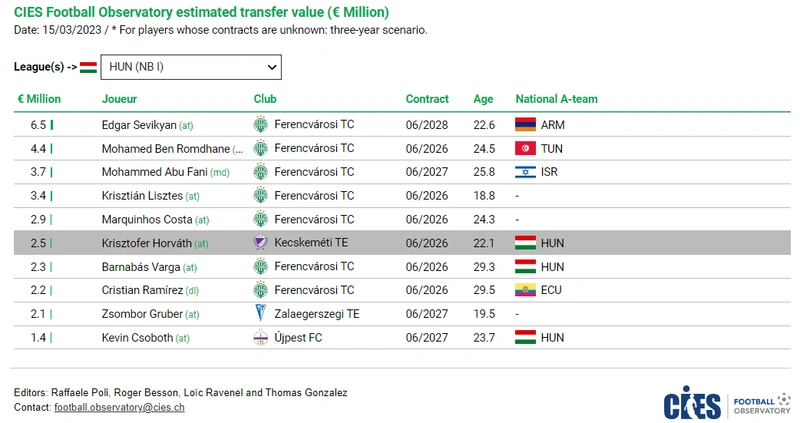The height and width of the screenshot is (423, 800).
Task: Sort by the € Million column header
Action: 39,99
